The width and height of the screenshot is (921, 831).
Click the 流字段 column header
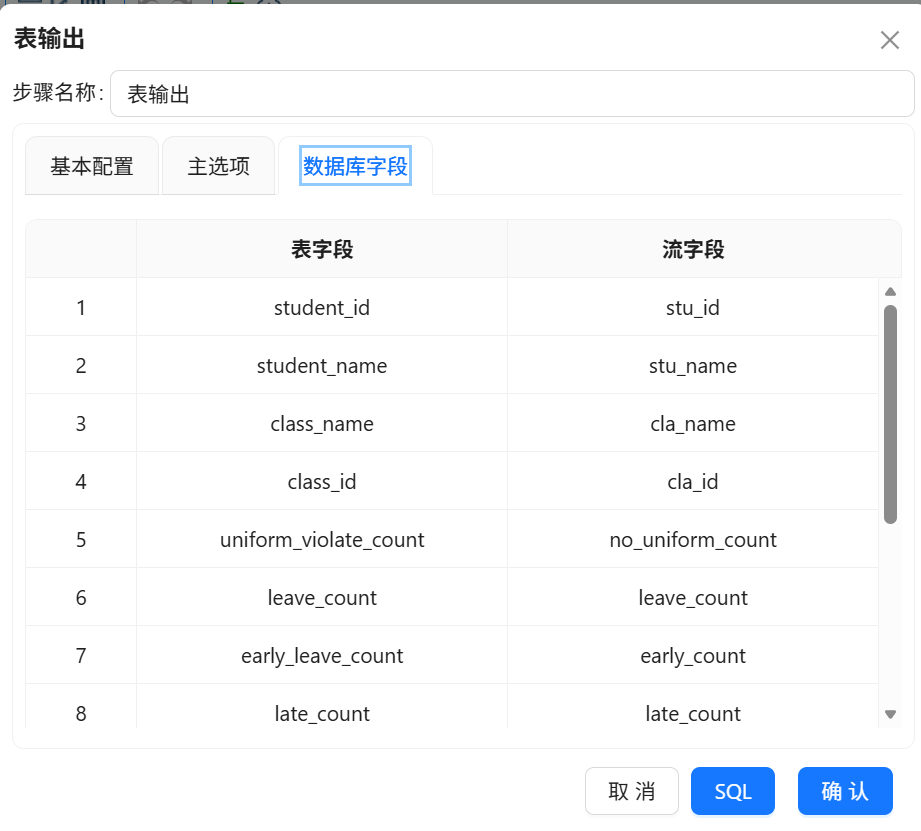tap(693, 249)
